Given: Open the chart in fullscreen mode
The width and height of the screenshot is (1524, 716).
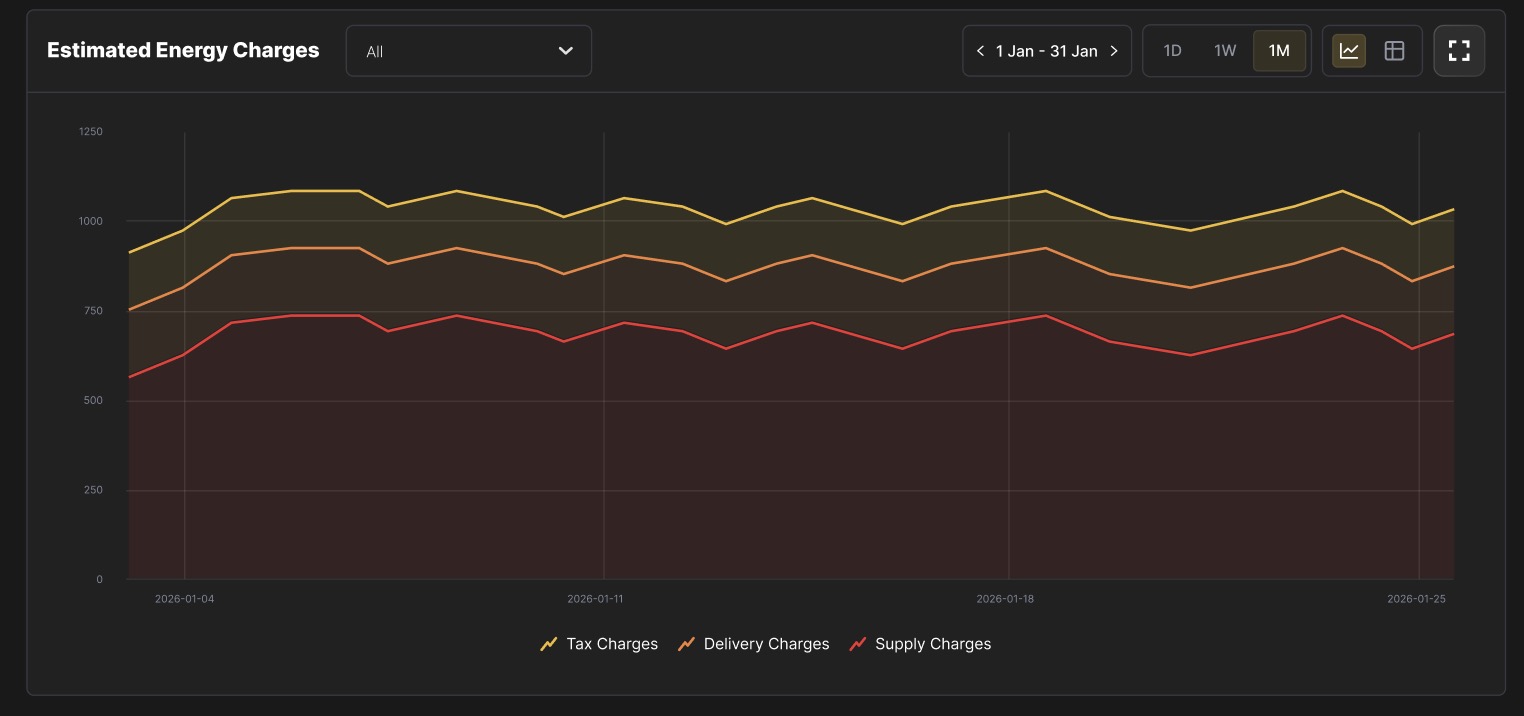Looking at the screenshot, I should 1459,51.
